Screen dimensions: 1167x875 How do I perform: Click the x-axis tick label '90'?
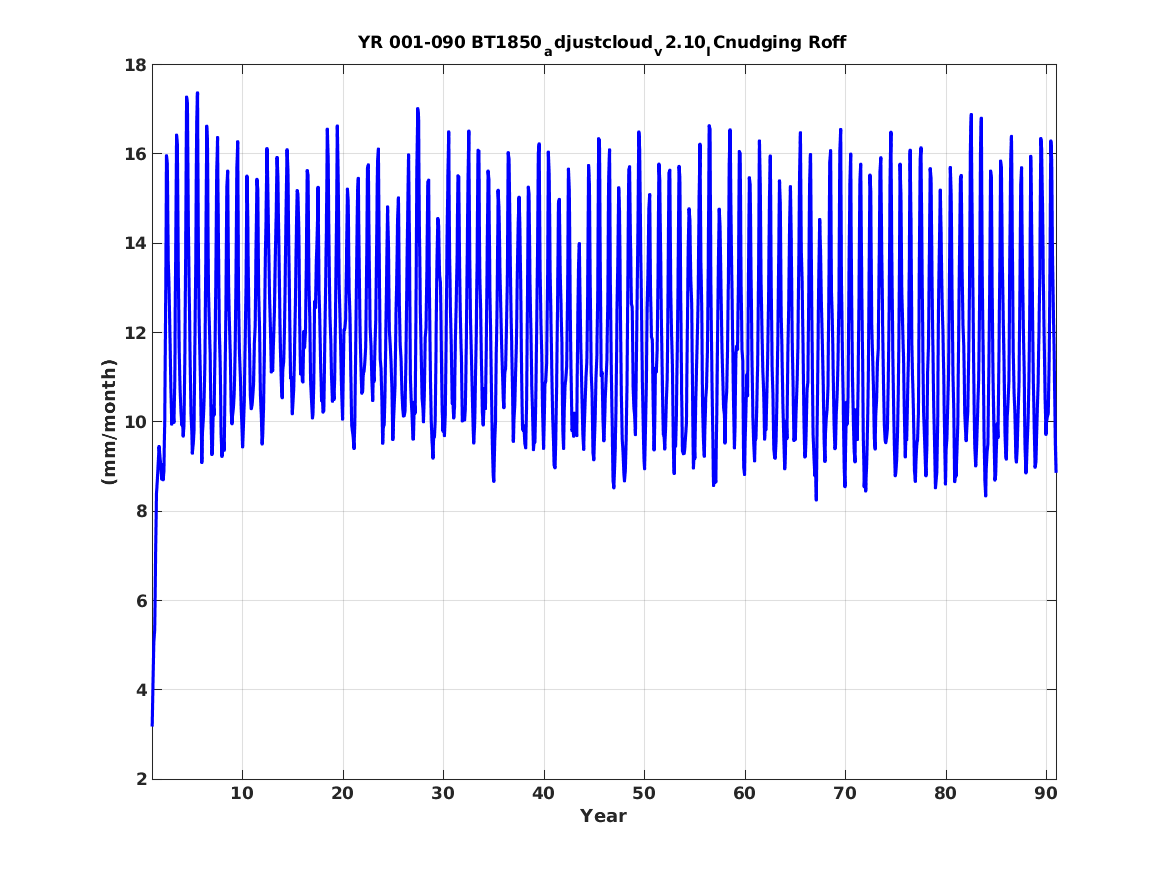pos(1046,794)
